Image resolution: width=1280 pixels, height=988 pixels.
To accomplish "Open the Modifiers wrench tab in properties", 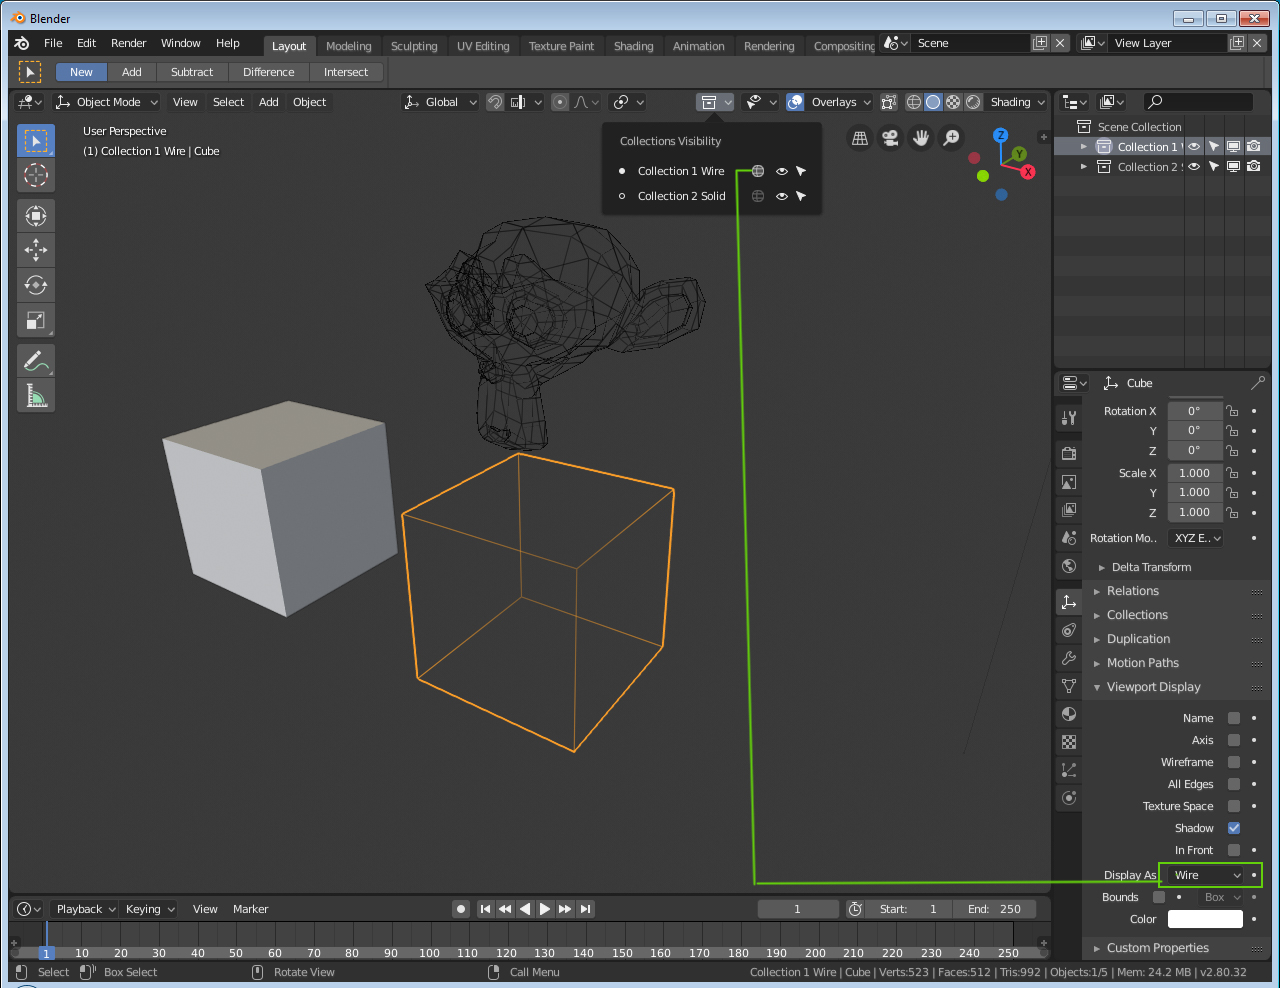I will [x=1069, y=658].
